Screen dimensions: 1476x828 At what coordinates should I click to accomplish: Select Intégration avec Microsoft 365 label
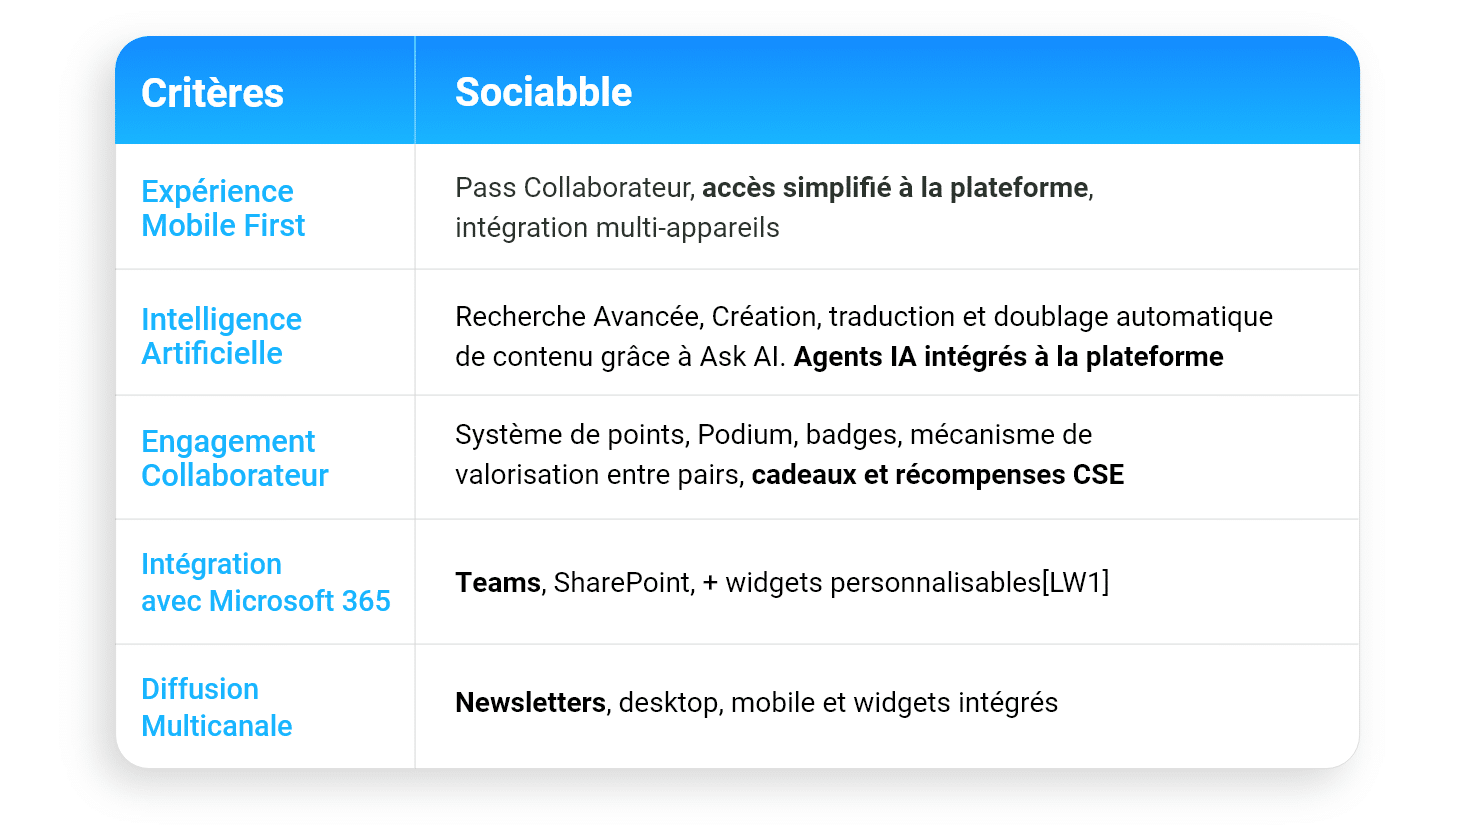pyautogui.click(x=266, y=582)
